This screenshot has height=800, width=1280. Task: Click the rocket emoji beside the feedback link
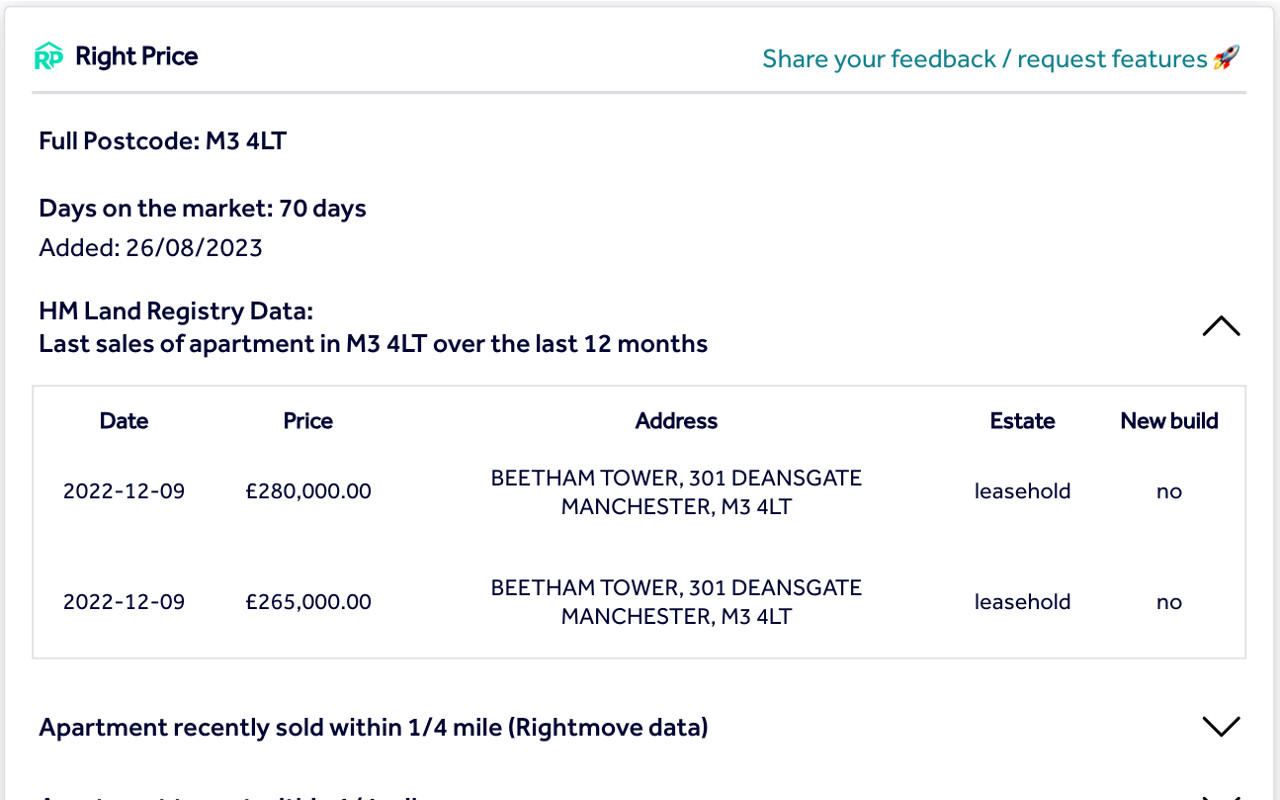point(1226,58)
